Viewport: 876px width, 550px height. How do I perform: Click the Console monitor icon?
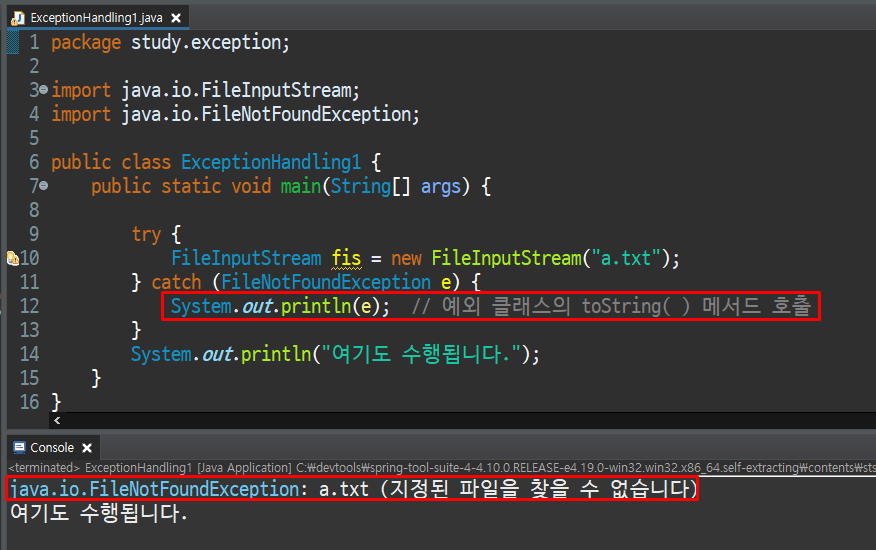[x=20, y=448]
